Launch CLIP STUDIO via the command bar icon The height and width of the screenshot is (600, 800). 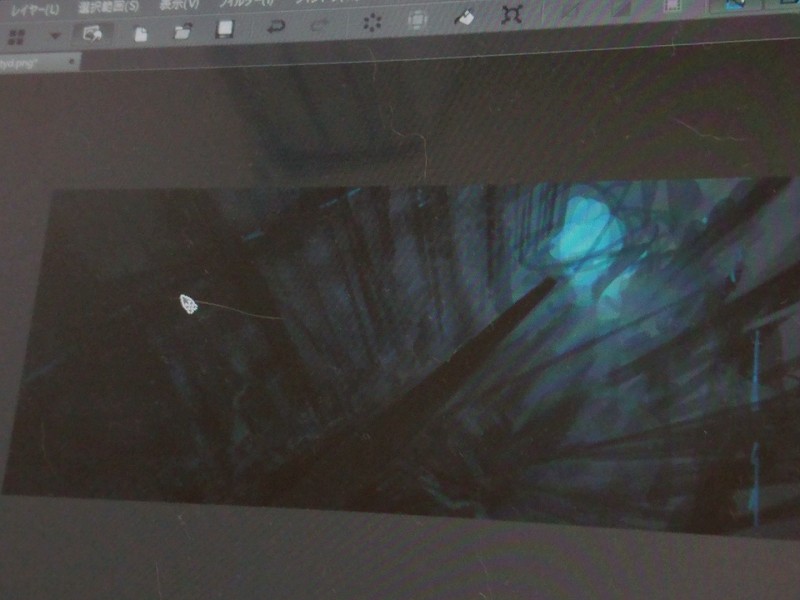click(x=92, y=34)
